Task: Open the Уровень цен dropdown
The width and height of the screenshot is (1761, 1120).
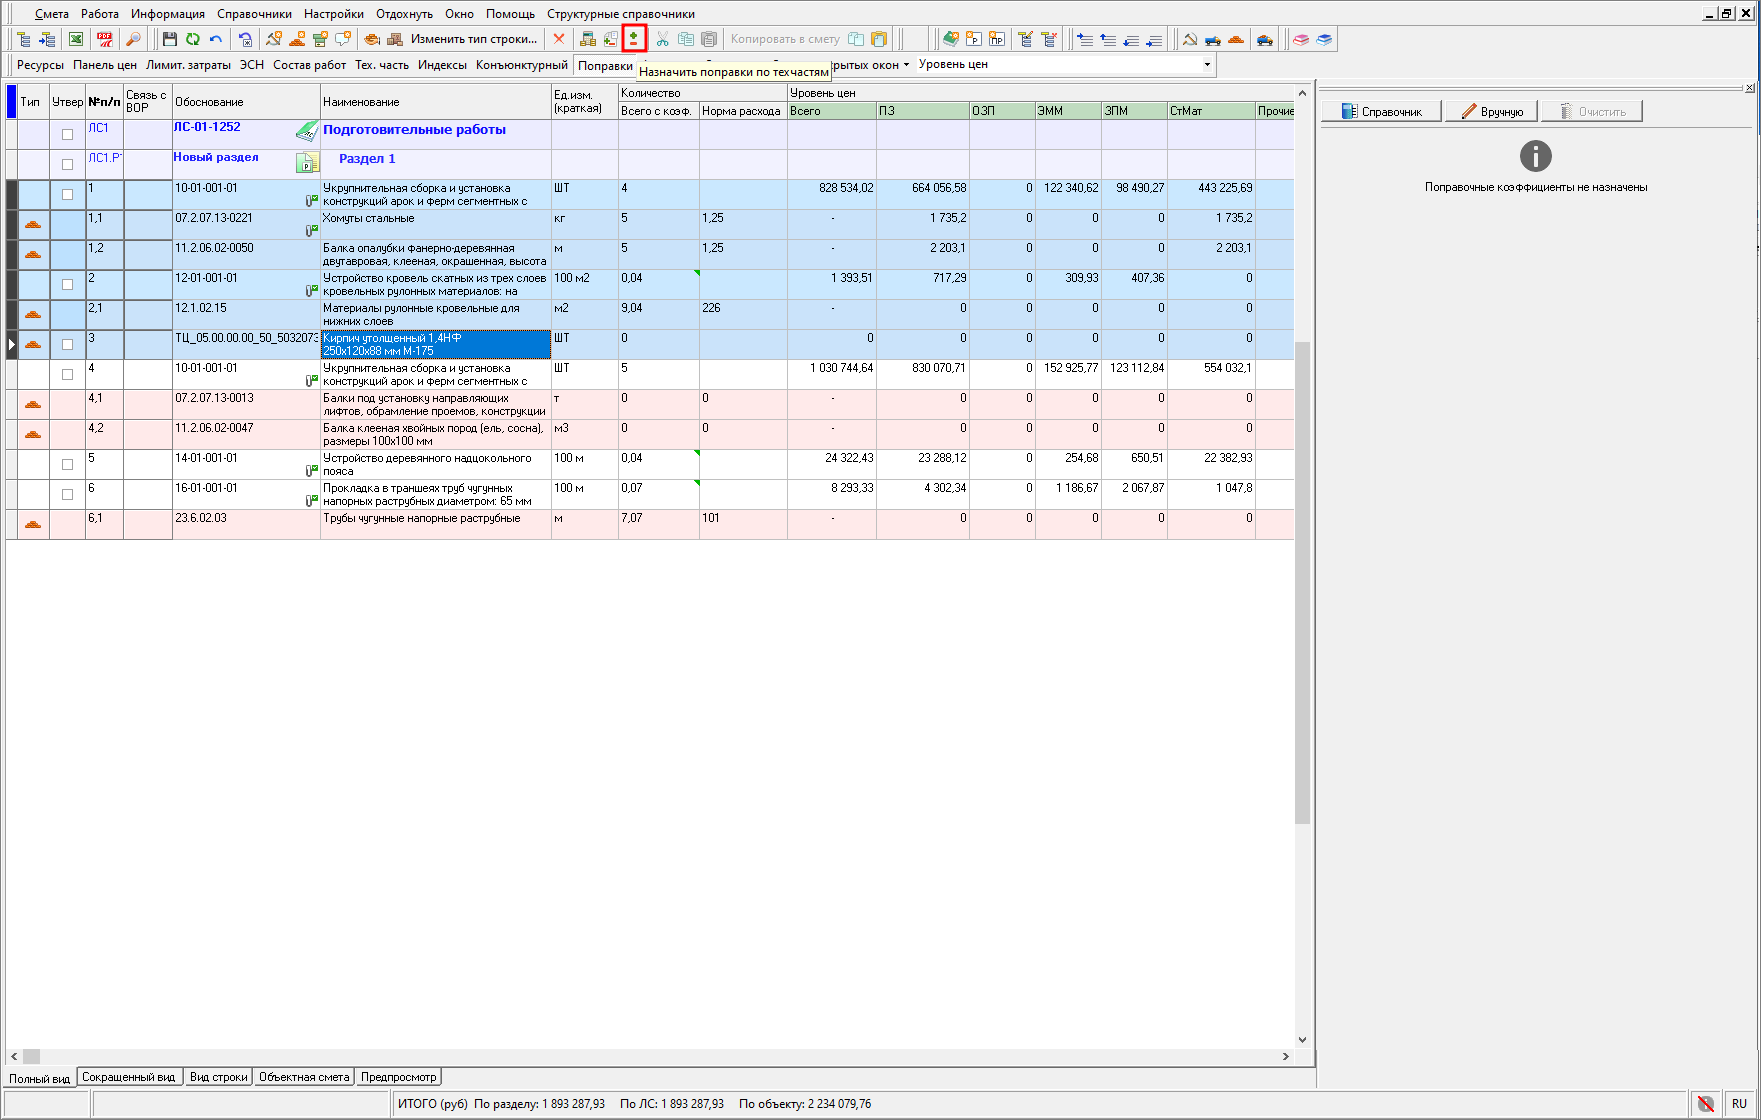Action: (x=1207, y=65)
